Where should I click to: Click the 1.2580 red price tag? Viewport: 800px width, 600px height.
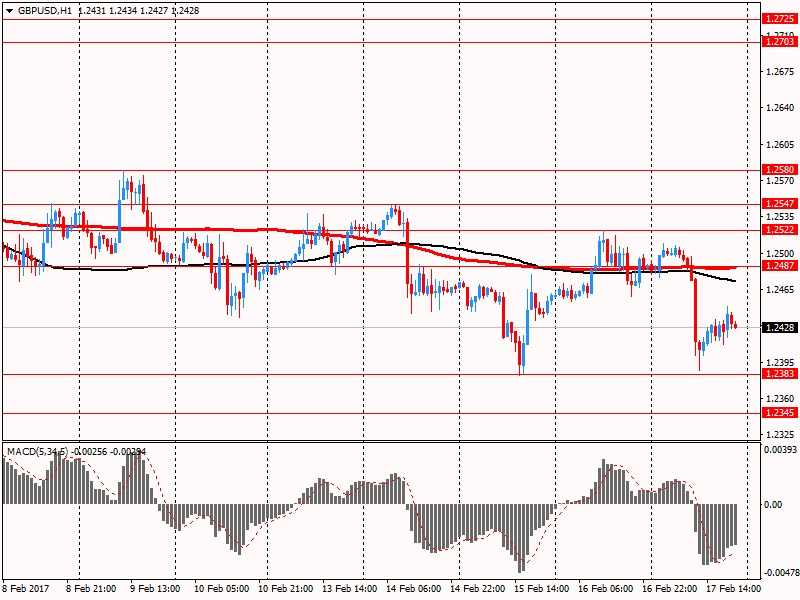pyautogui.click(x=778, y=170)
